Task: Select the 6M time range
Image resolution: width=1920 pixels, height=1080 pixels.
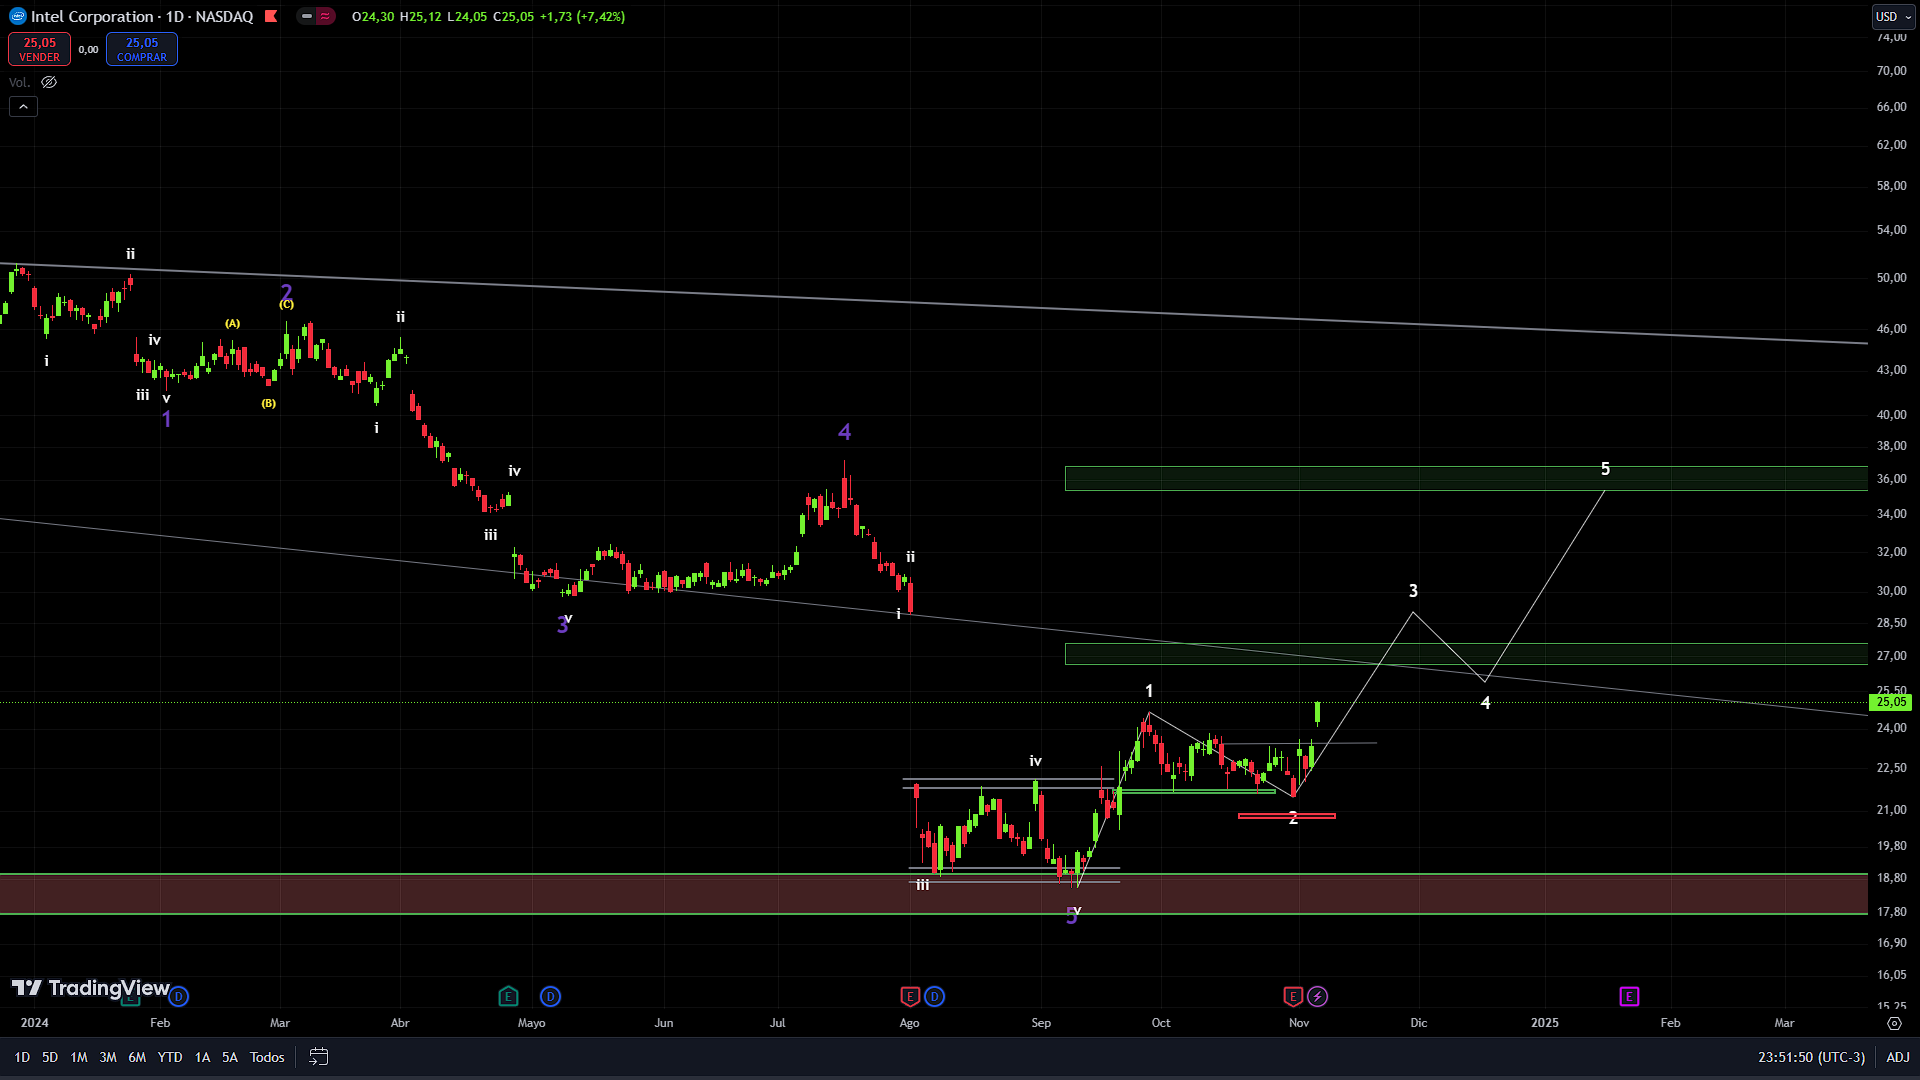Action: point(137,1057)
